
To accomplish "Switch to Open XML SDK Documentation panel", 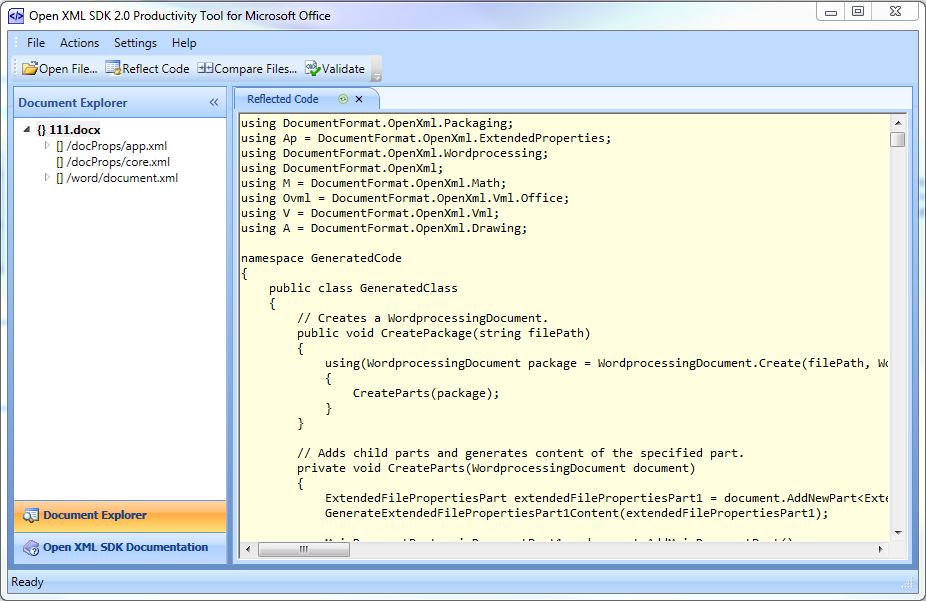I will point(120,547).
